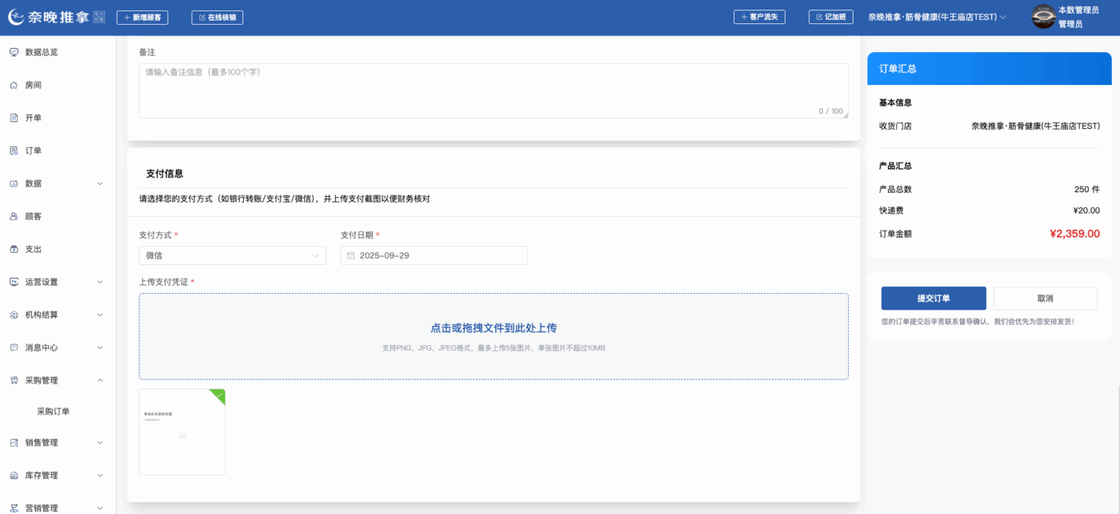Click the 在线核销 button
Image resolution: width=1120 pixels, height=514 pixels.
point(217,17)
